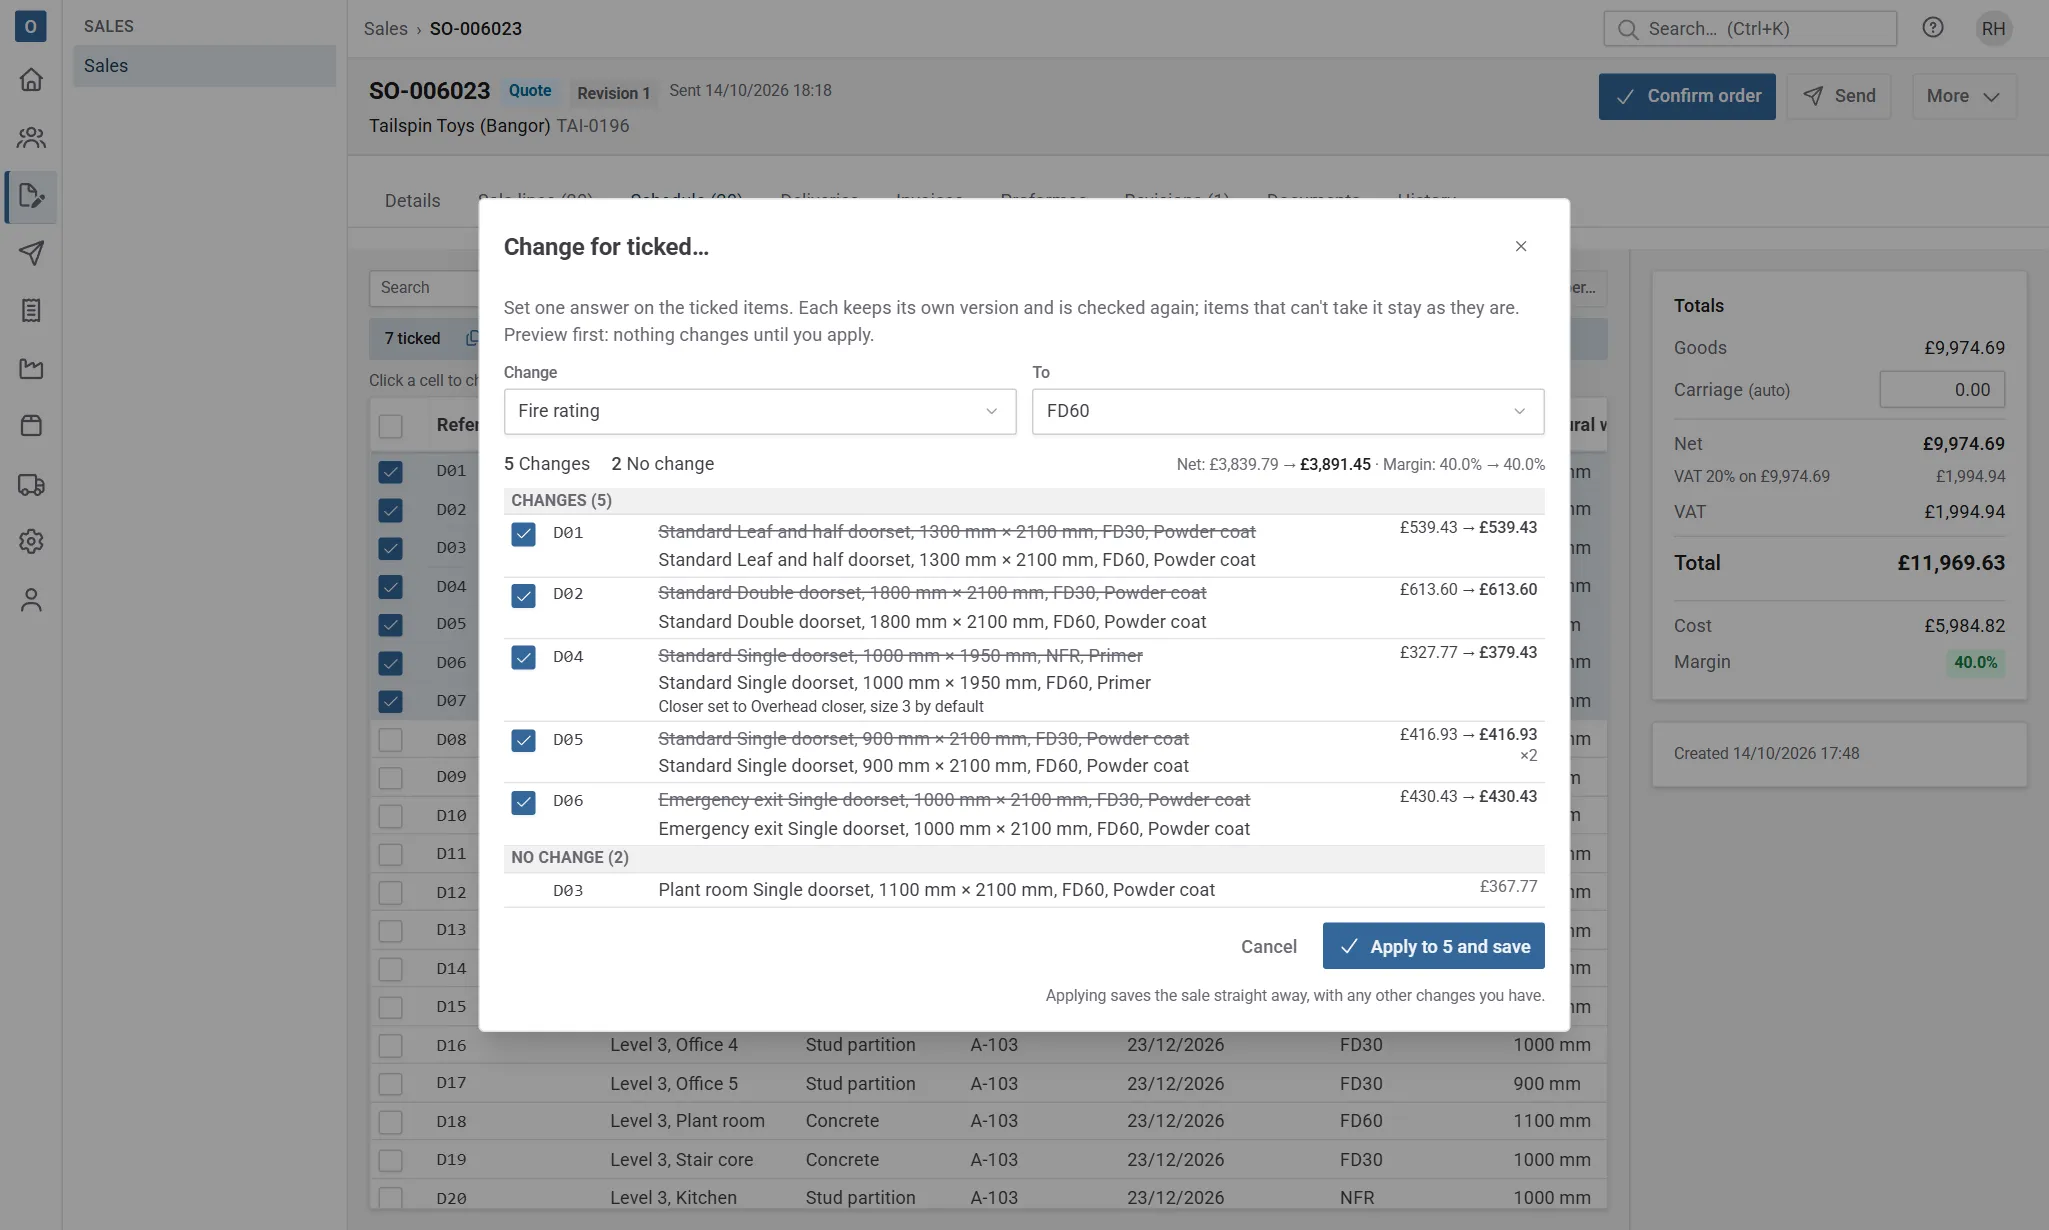
Task: Select Sales in the left menu
Action: point(204,66)
